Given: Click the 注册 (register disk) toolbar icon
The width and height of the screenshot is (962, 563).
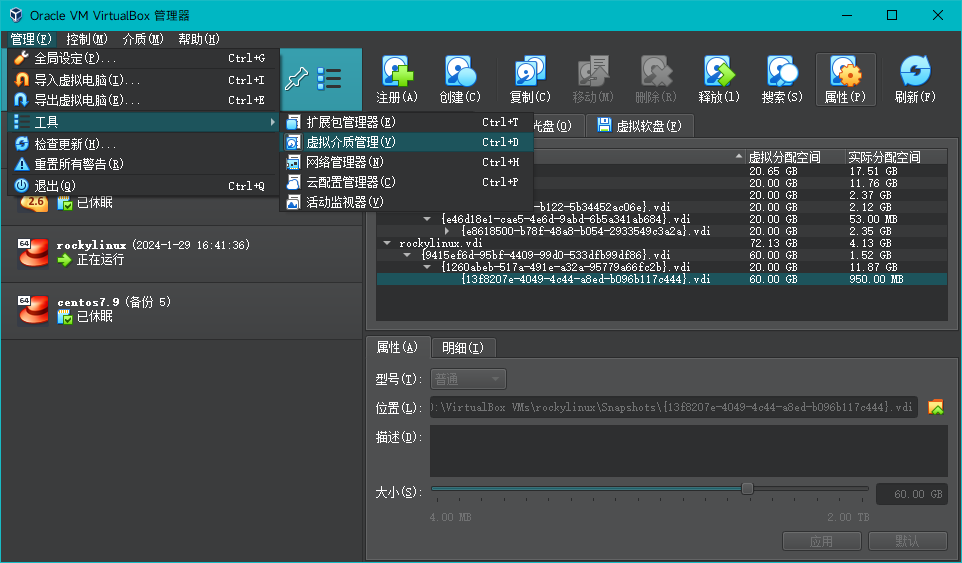Looking at the screenshot, I should point(396,78).
